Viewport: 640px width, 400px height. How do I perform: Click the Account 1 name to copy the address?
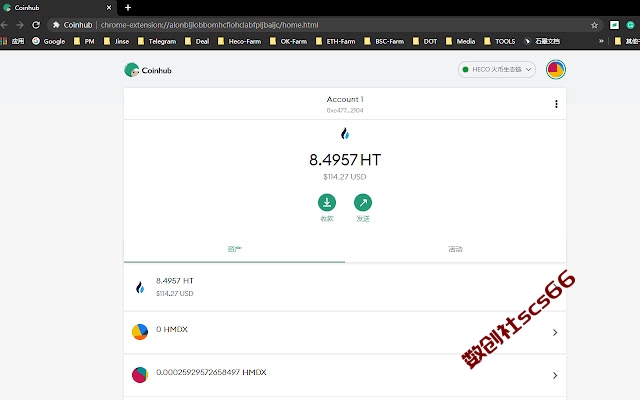pyautogui.click(x=345, y=99)
